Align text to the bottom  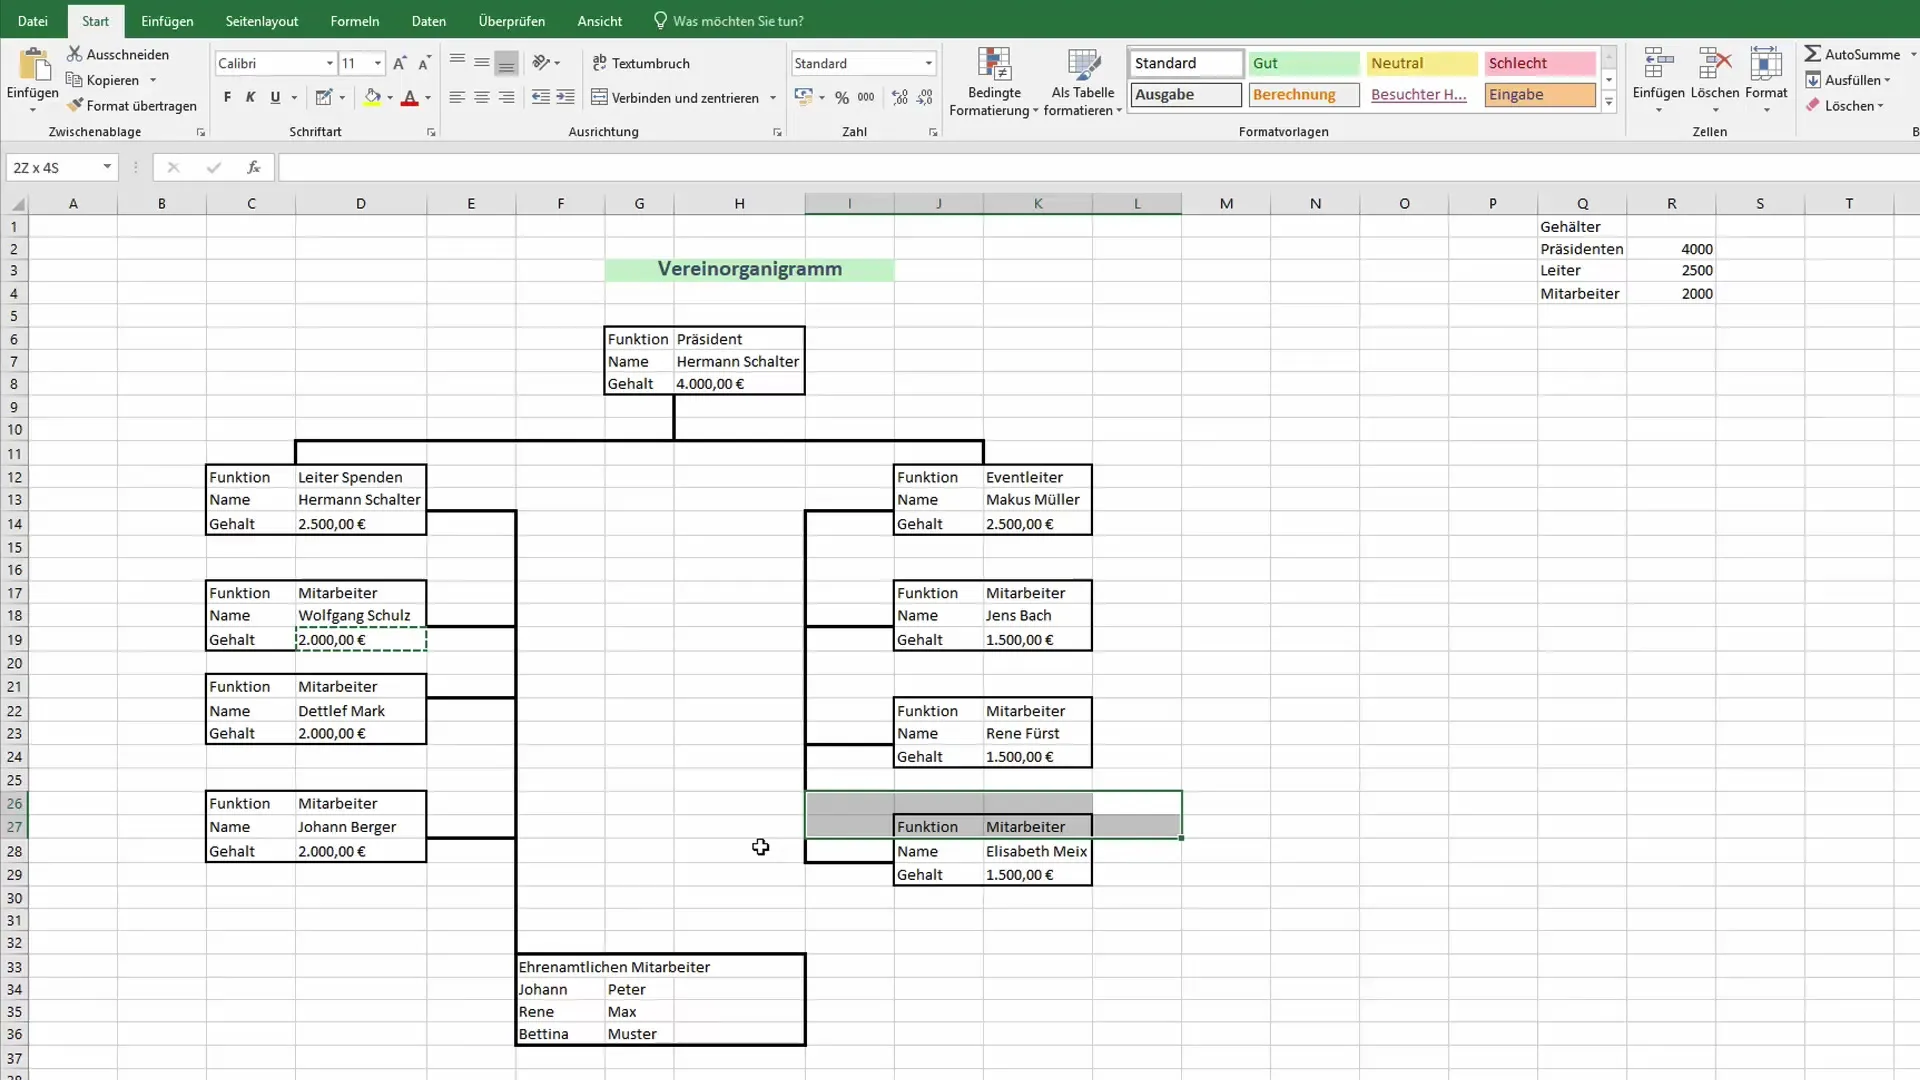click(x=507, y=62)
